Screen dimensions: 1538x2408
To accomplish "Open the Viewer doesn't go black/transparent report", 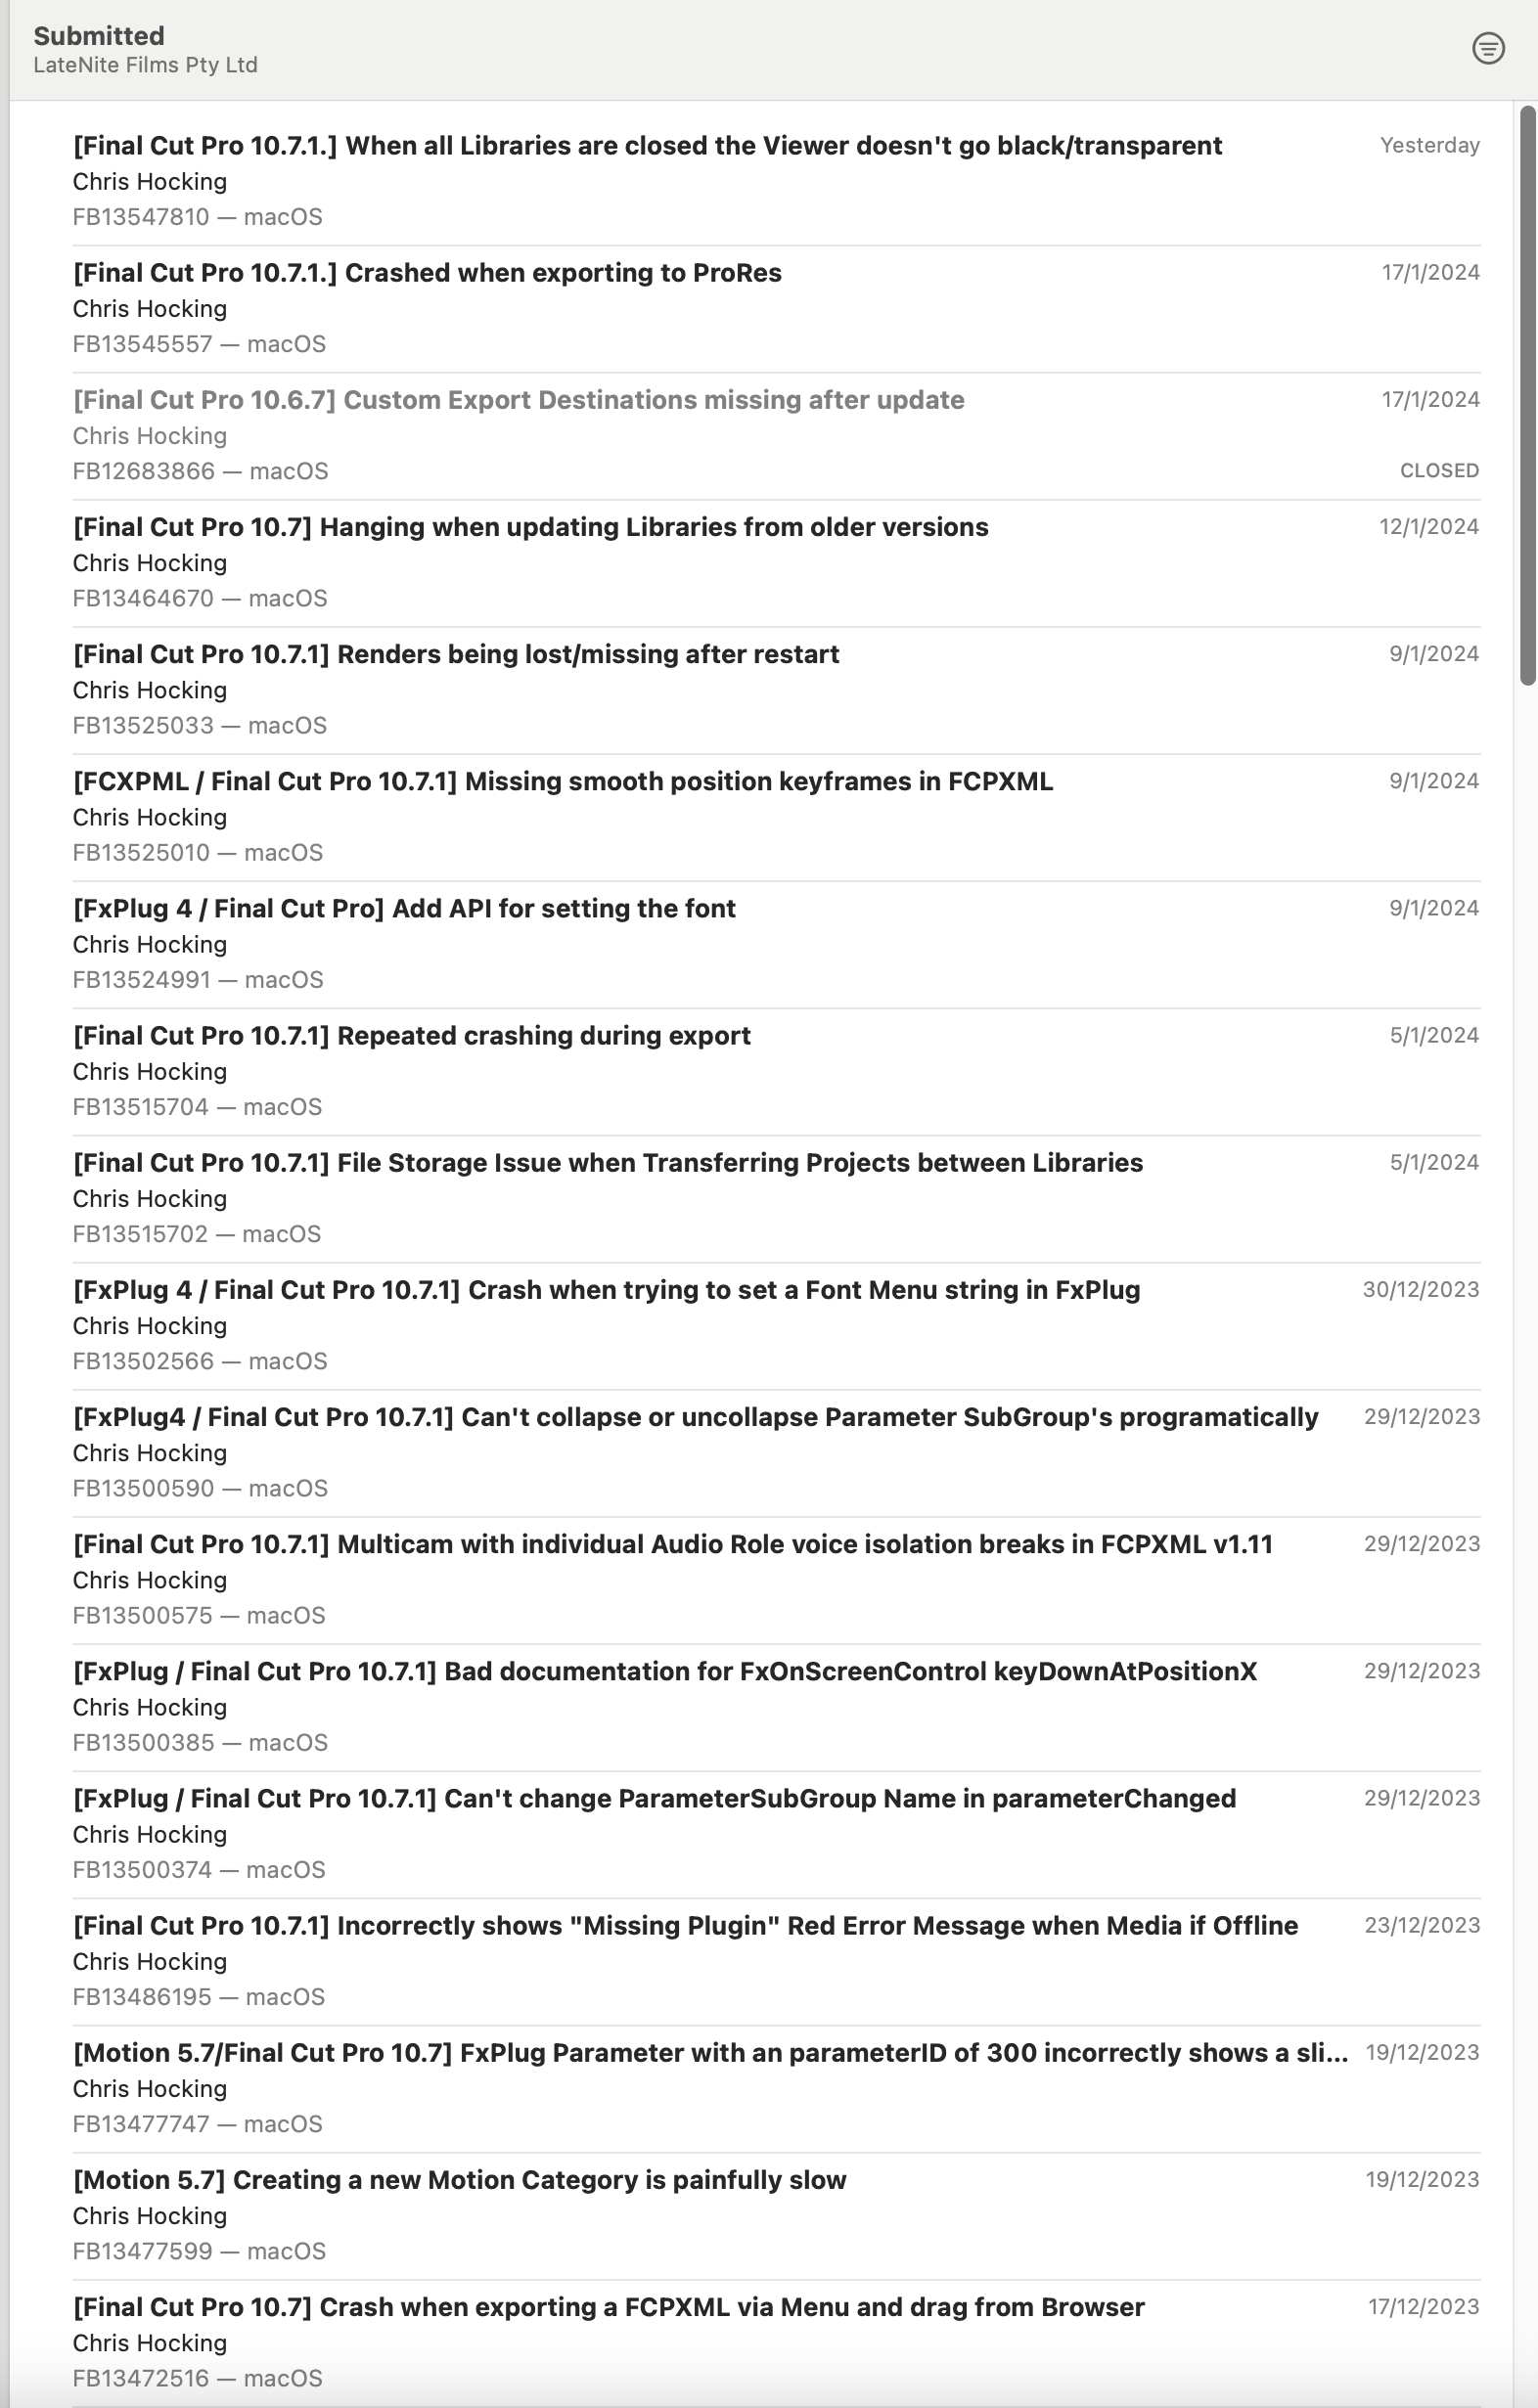I will [x=647, y=146].
